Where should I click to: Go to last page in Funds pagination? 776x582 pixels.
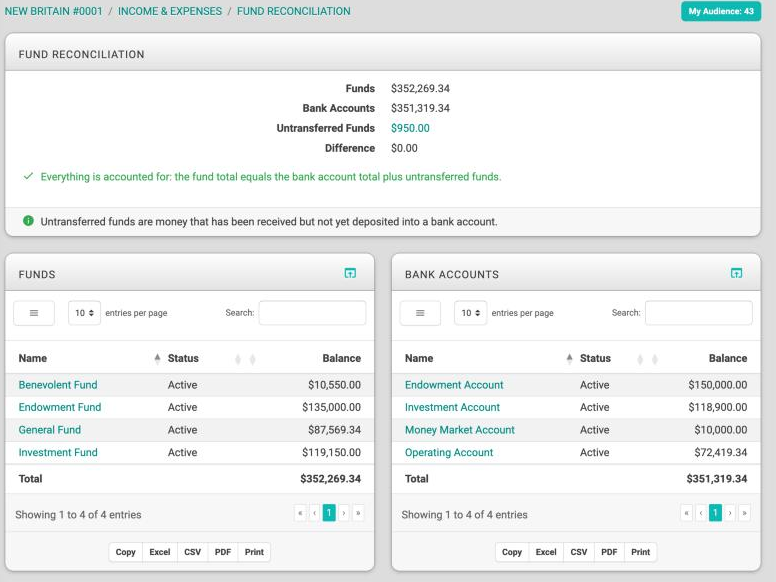[x=358, y=513]
